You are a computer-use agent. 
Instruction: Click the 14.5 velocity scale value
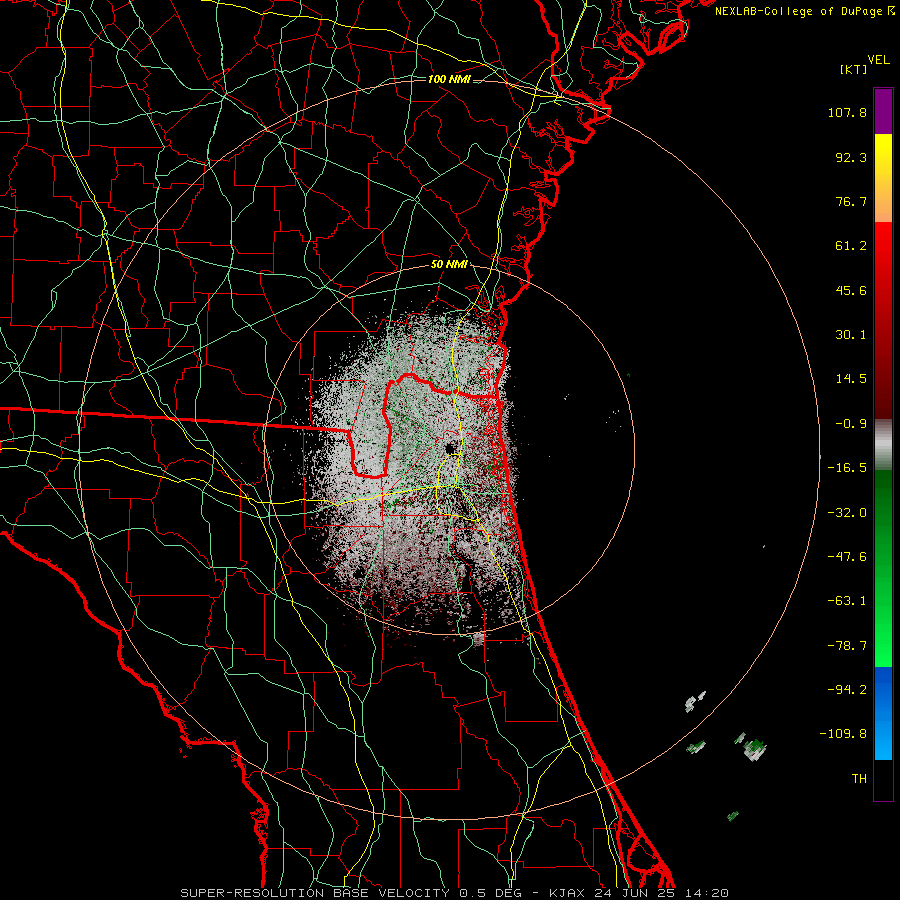click(x=851, y=379)
